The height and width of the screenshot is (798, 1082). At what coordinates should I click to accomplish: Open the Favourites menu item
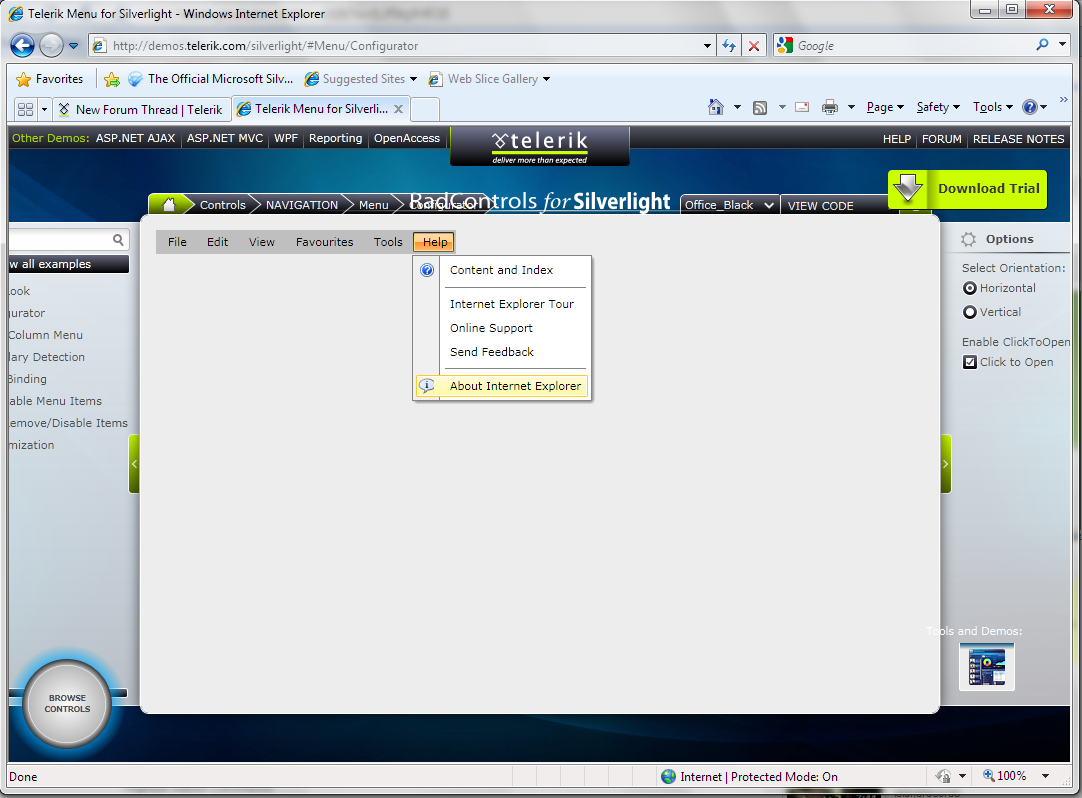(324, 242)
